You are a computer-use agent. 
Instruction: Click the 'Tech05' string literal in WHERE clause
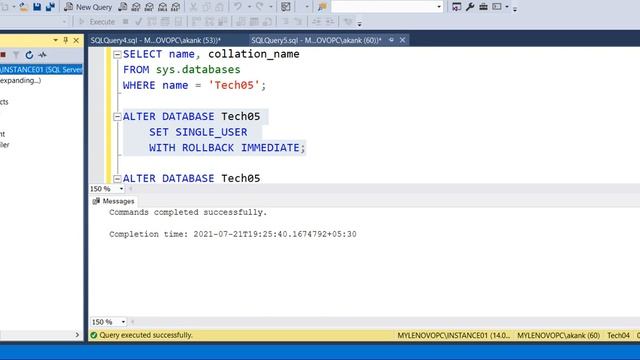234,85
